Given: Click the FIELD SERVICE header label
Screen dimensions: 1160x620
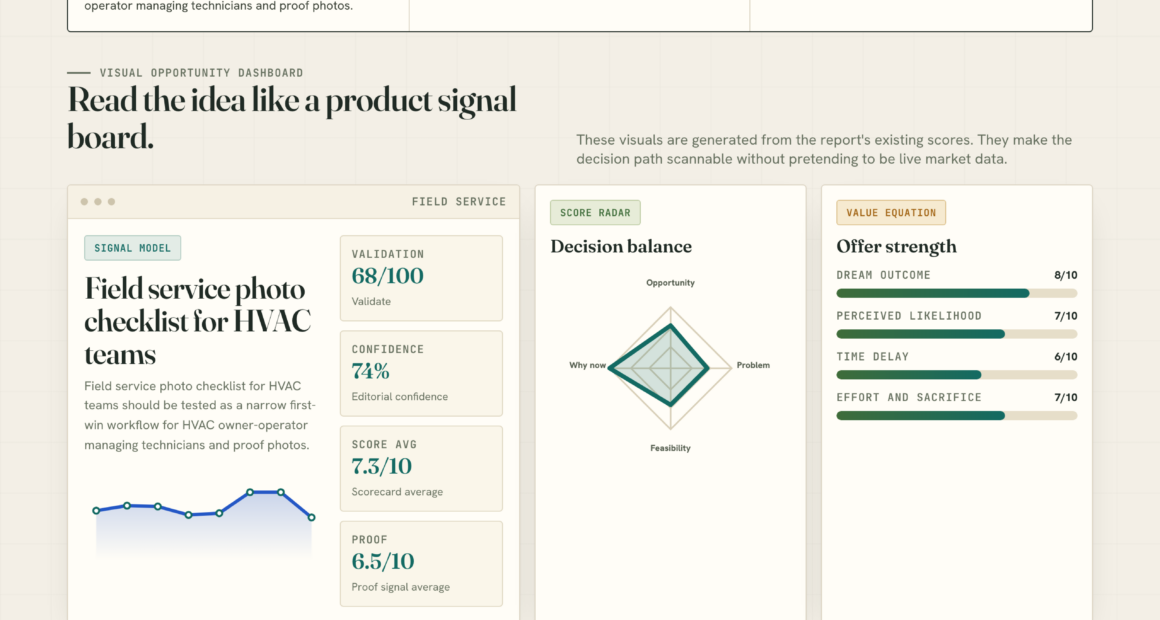Looking at the screenshot, I should 459,201.
